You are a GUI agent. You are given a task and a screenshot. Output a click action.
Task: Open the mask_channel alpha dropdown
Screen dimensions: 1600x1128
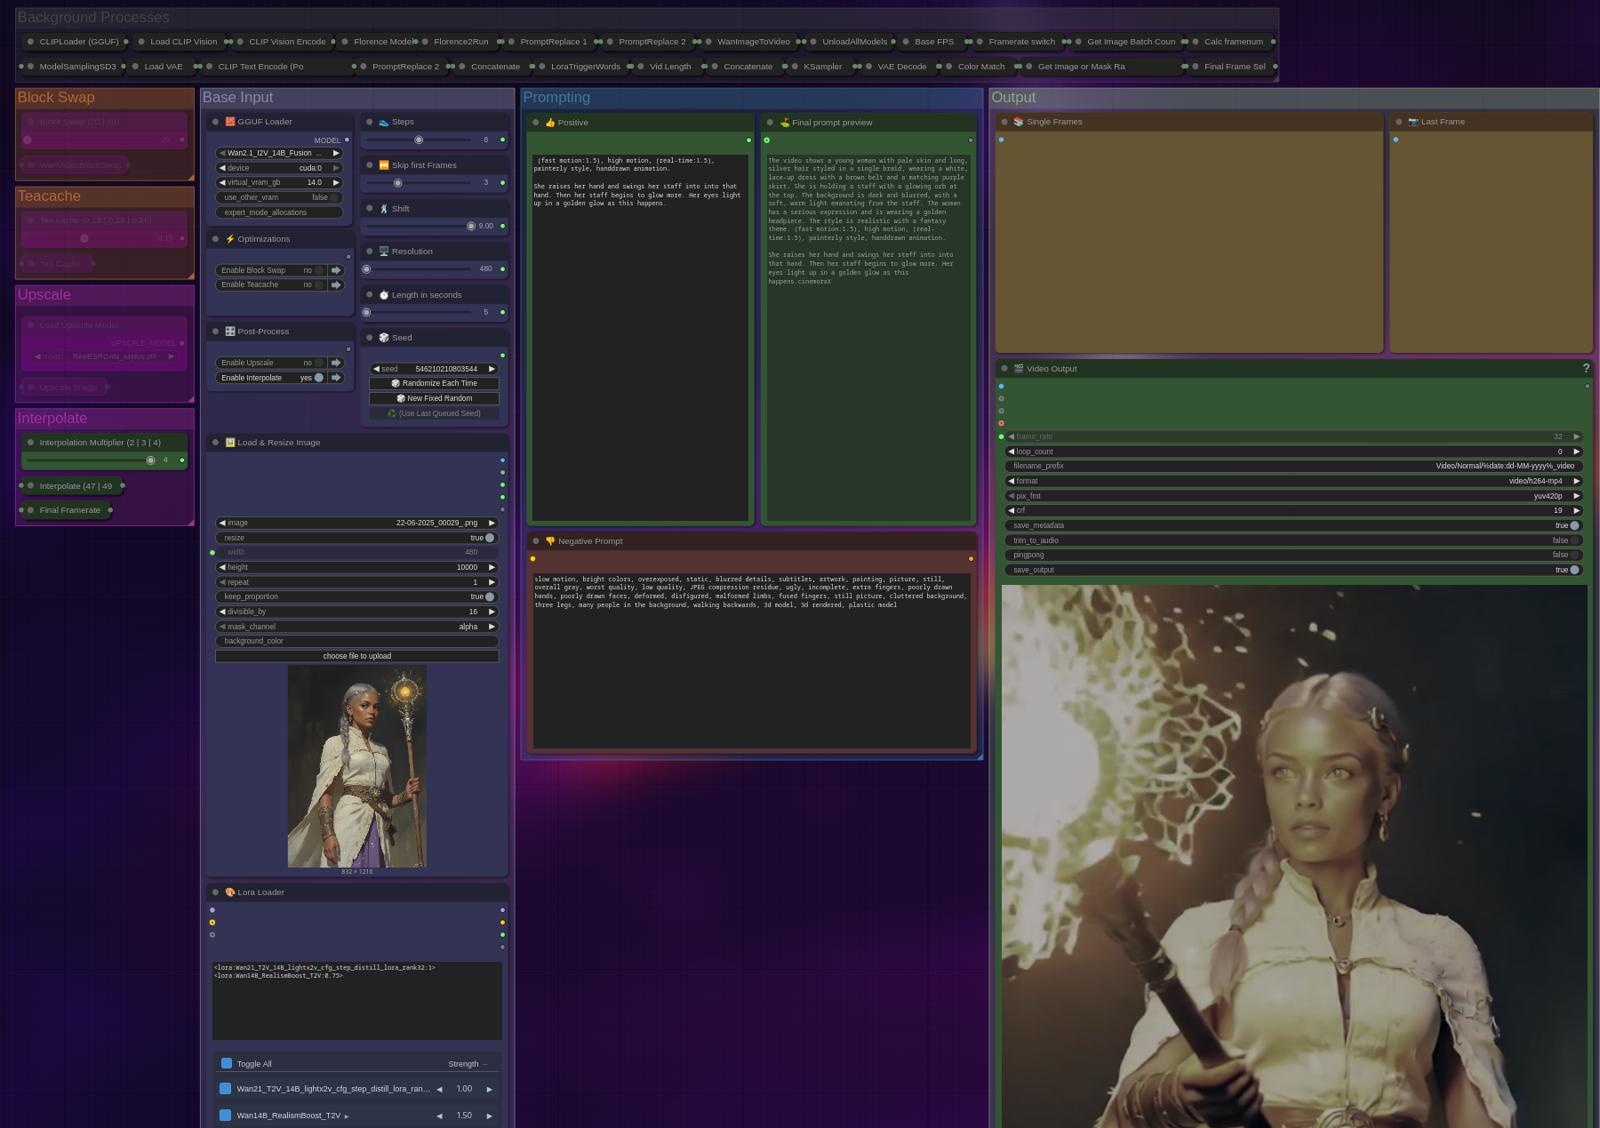coord(357,627)
